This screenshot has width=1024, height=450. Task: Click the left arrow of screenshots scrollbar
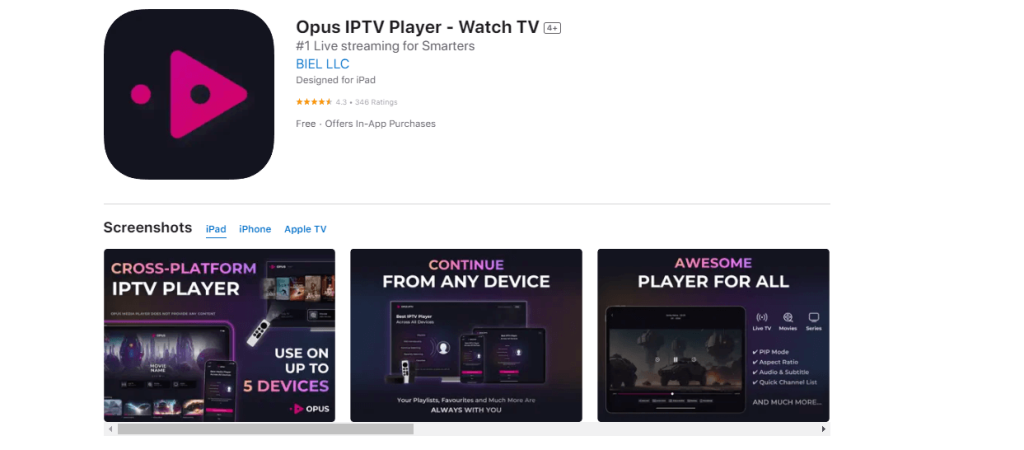coord(110,429)
